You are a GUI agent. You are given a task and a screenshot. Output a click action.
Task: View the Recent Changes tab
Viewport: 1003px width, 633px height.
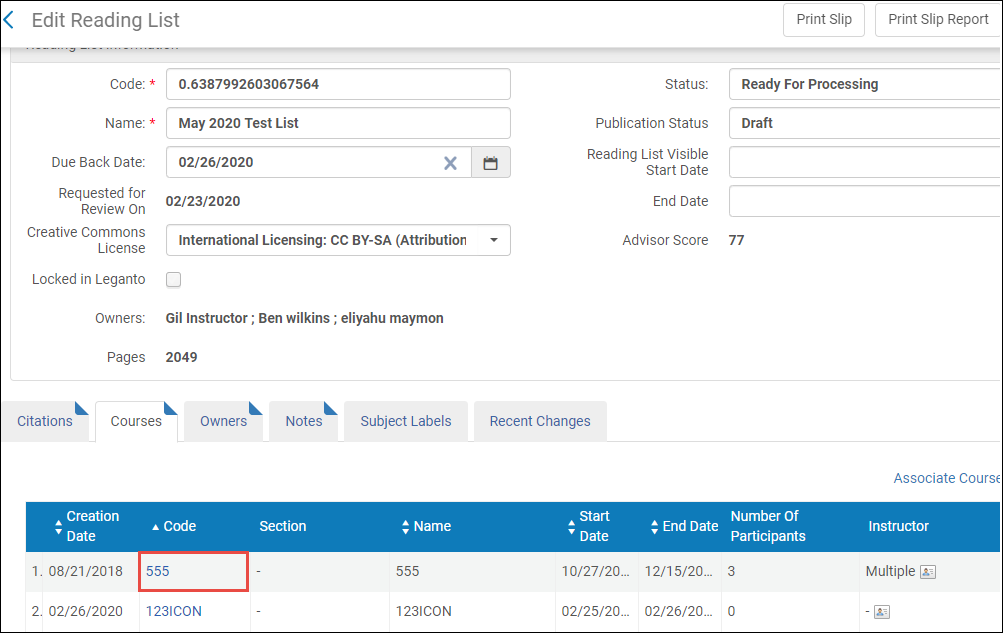pos(540,421)
